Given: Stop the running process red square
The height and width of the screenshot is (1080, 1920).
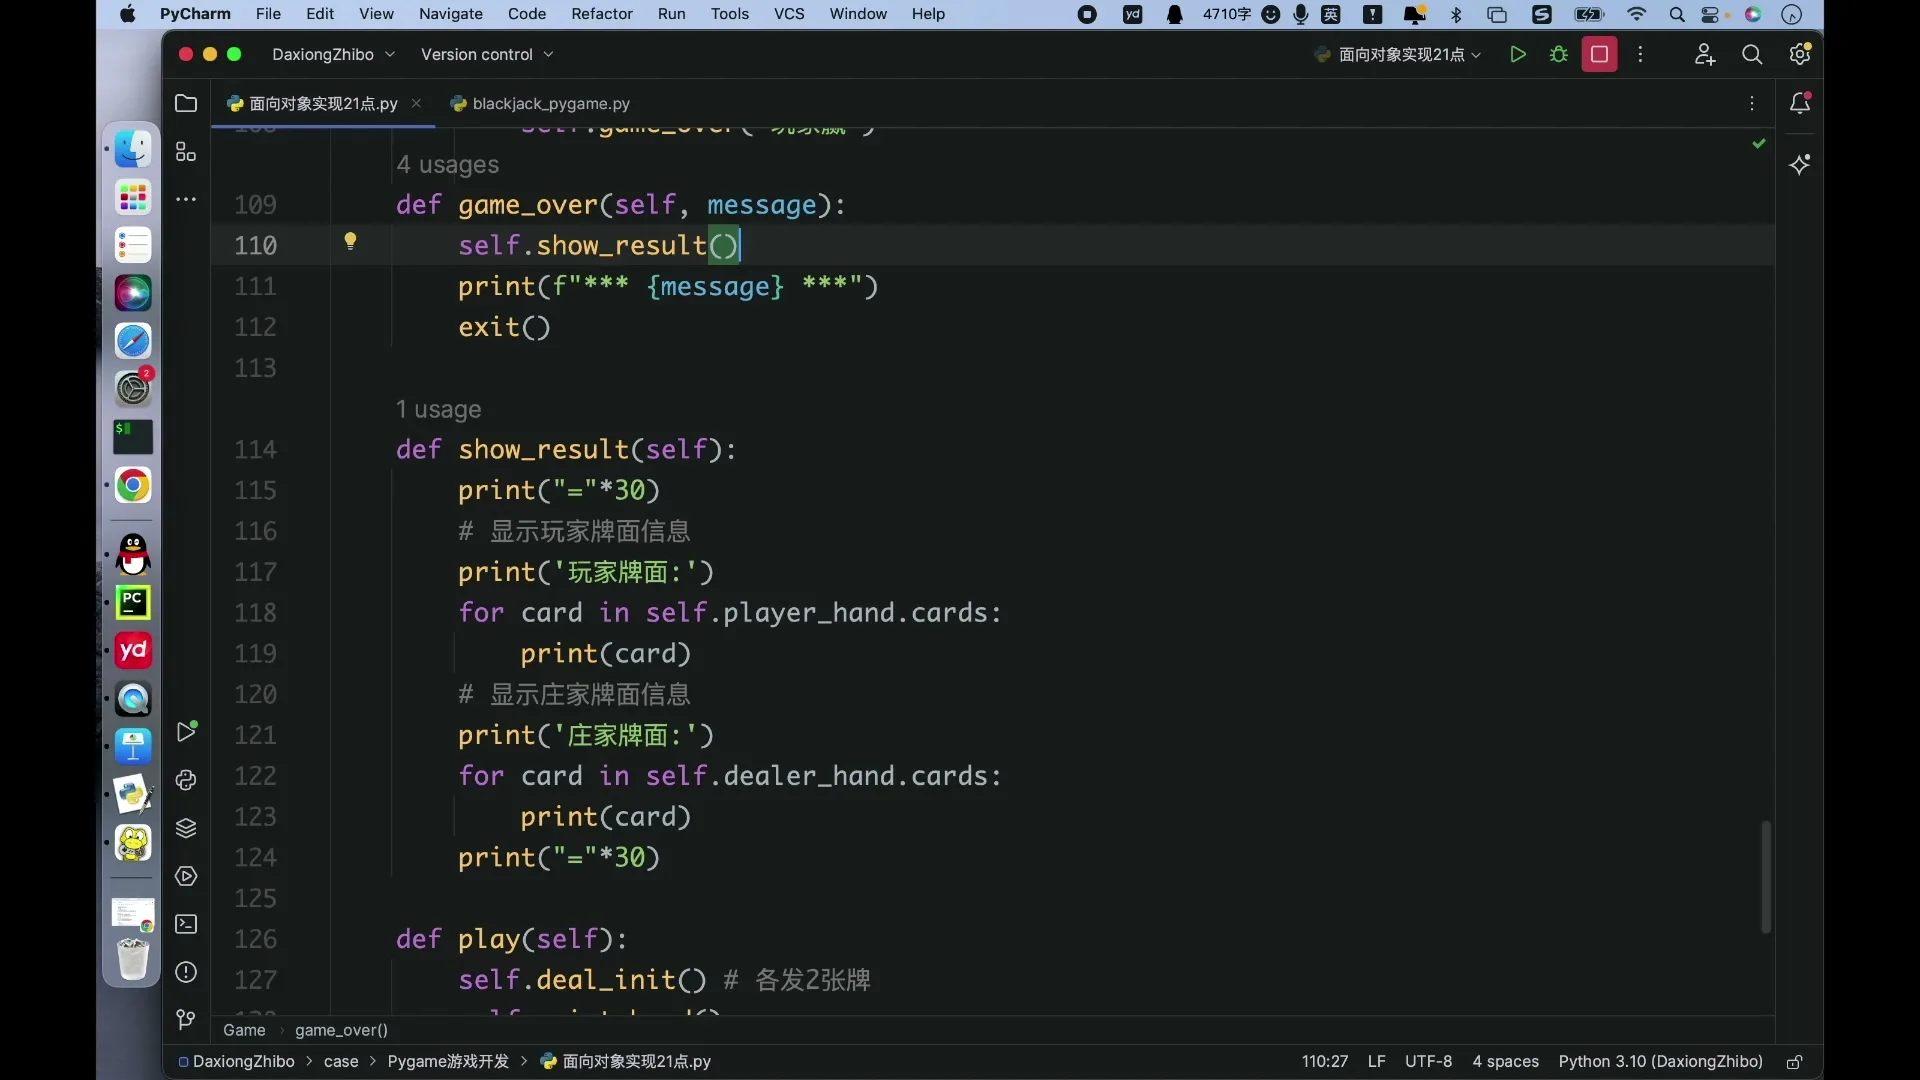Looking at the screenshot, I should pyautogui.click(x=1599, y=55).
